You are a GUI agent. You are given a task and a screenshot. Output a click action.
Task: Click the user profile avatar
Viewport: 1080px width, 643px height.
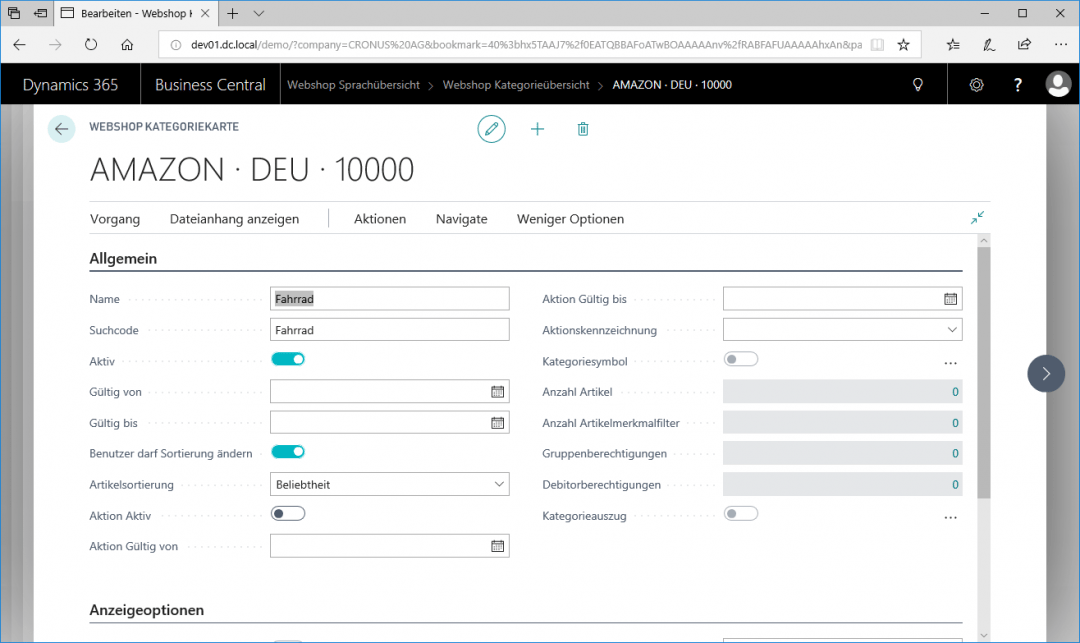click(1058, 85)
